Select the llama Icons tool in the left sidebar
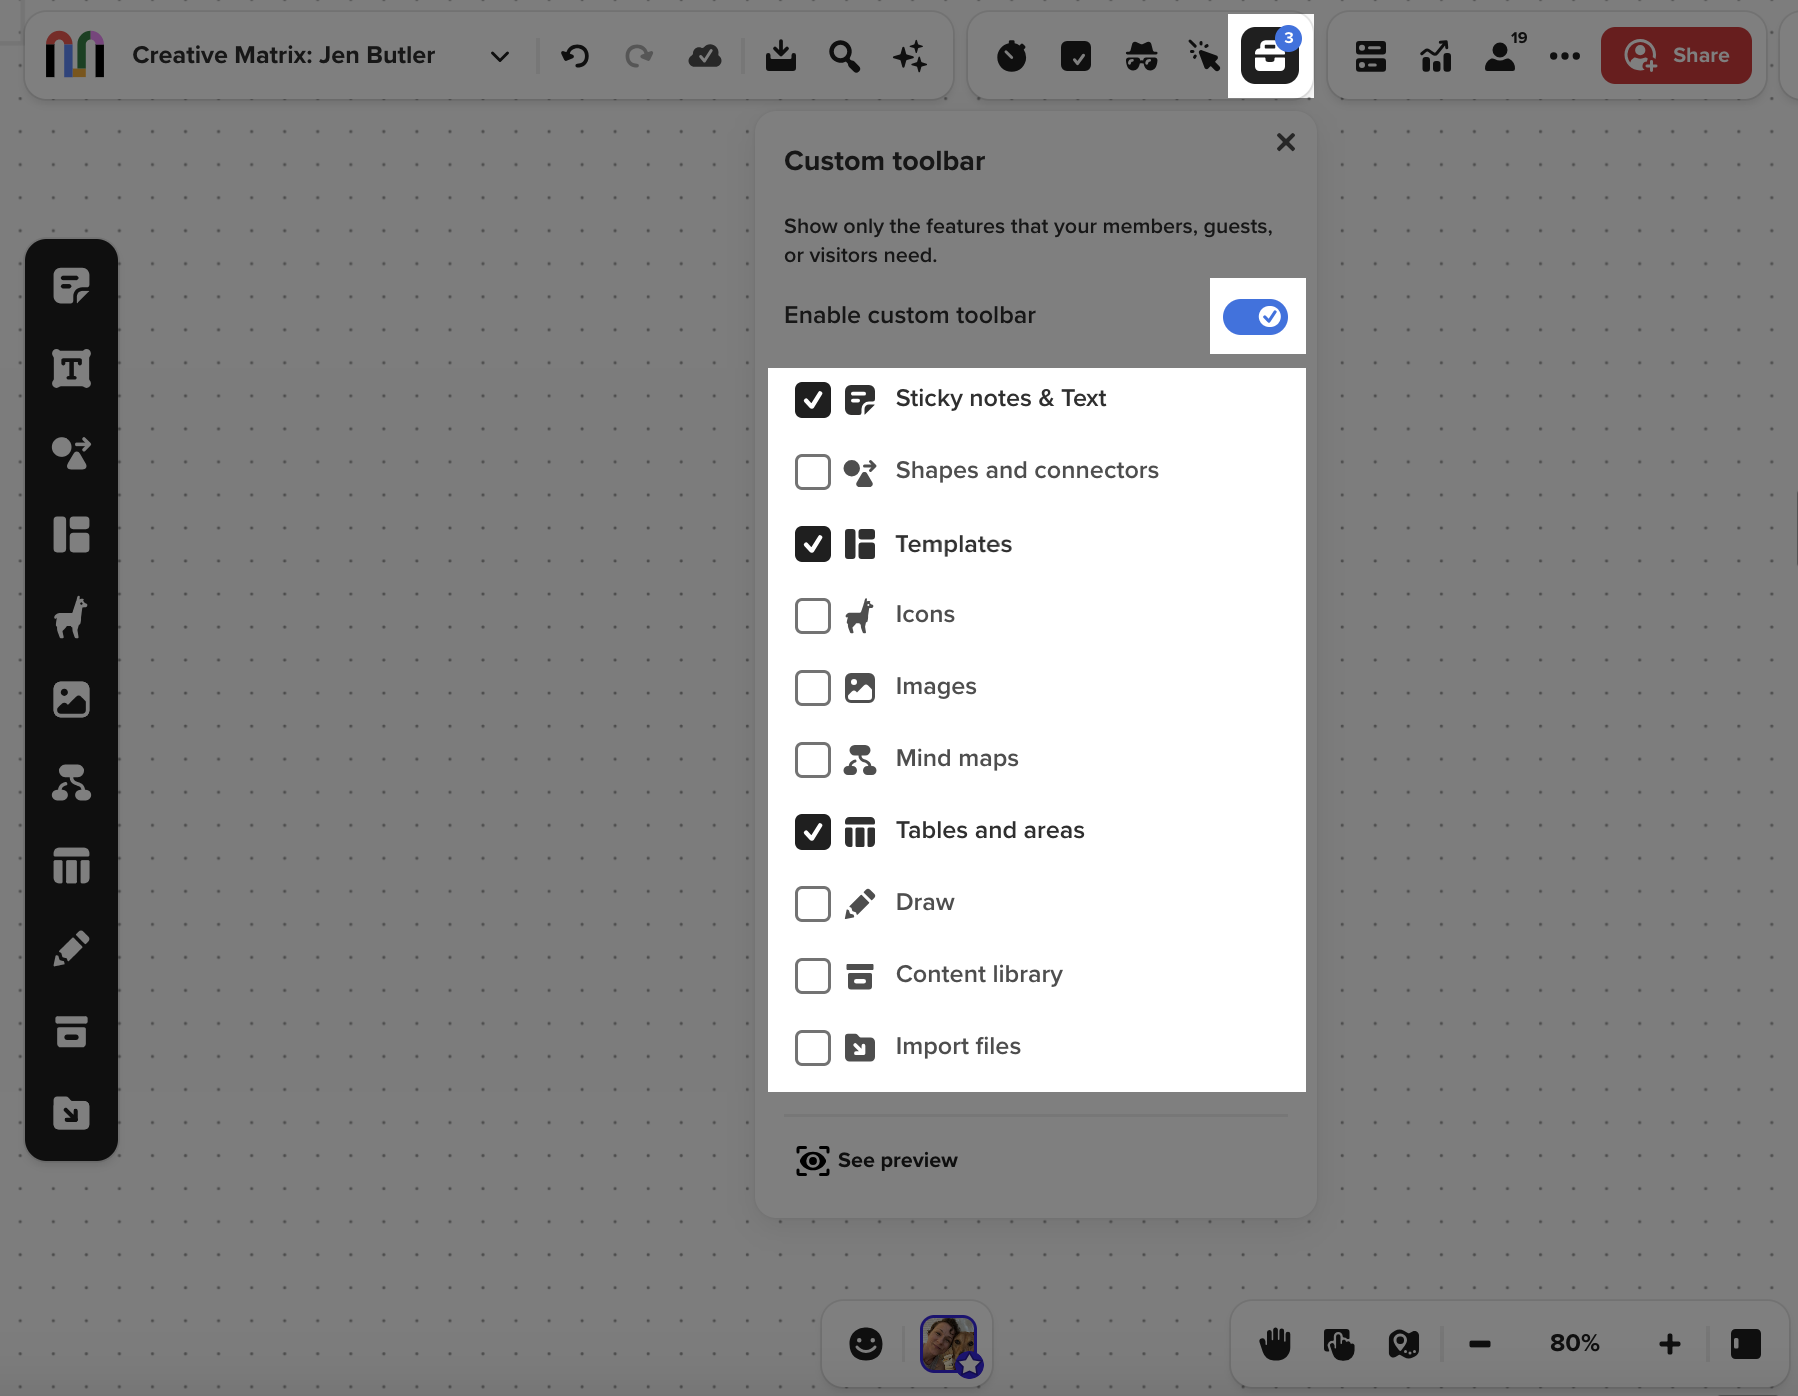This screenshot has width=1798, height=1396. tap(71, 617)
